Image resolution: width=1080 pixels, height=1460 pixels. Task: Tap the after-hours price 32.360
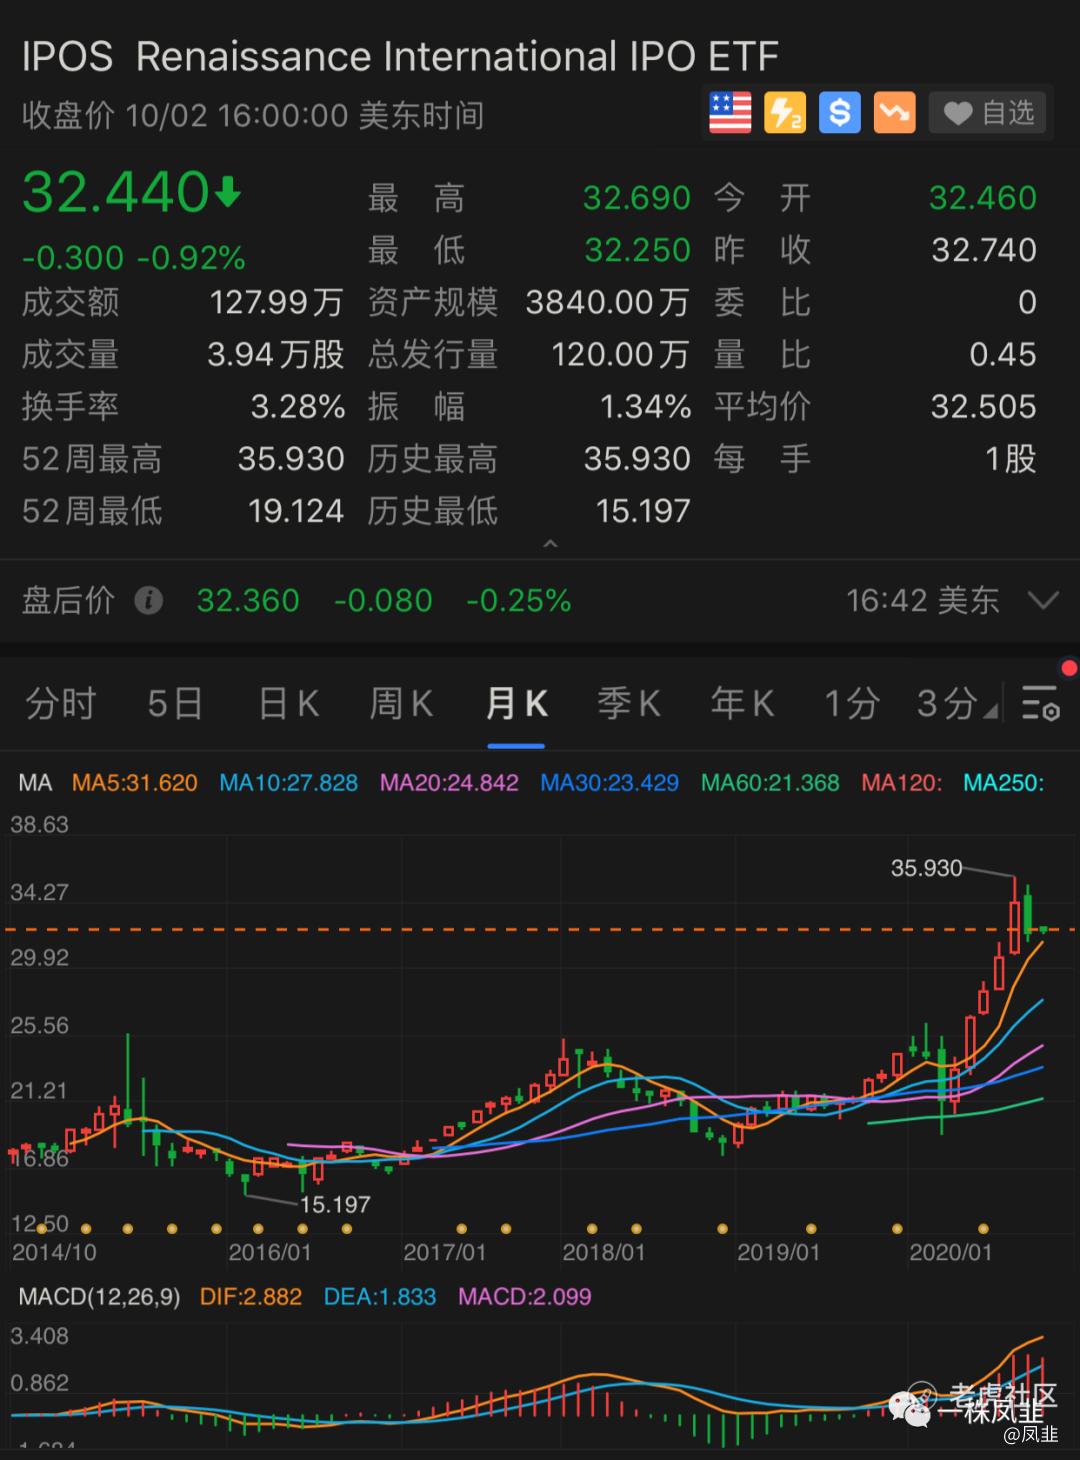pos(248,600)
